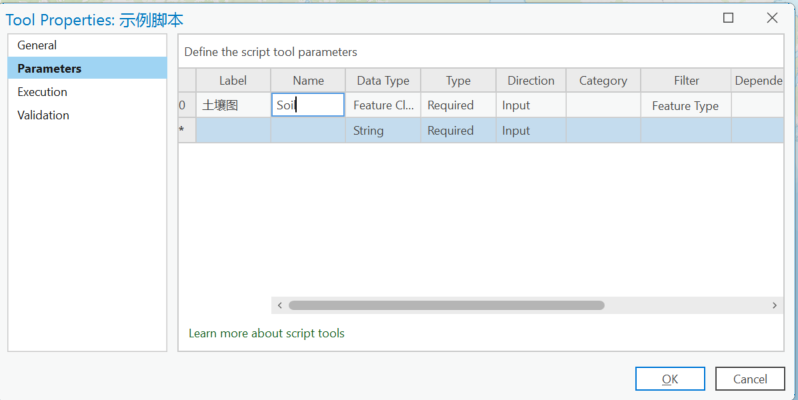The image size is (798, 400).
Task: Confirm the dialog with OK
Action: [670, 379]
